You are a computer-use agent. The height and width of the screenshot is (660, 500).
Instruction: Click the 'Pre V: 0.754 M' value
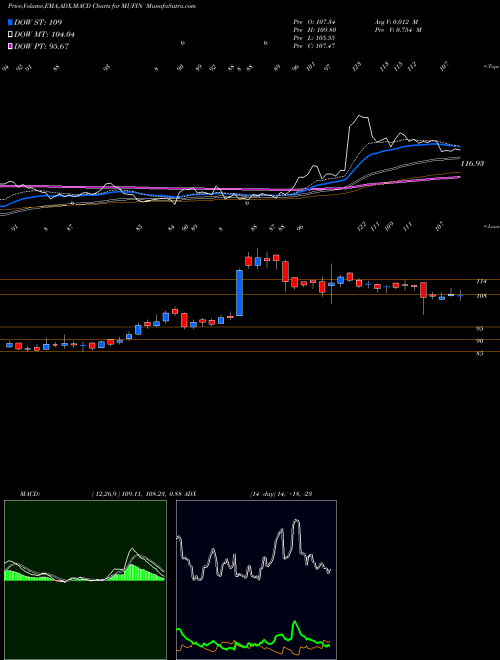pyautogui.click(x=398, y=30)
